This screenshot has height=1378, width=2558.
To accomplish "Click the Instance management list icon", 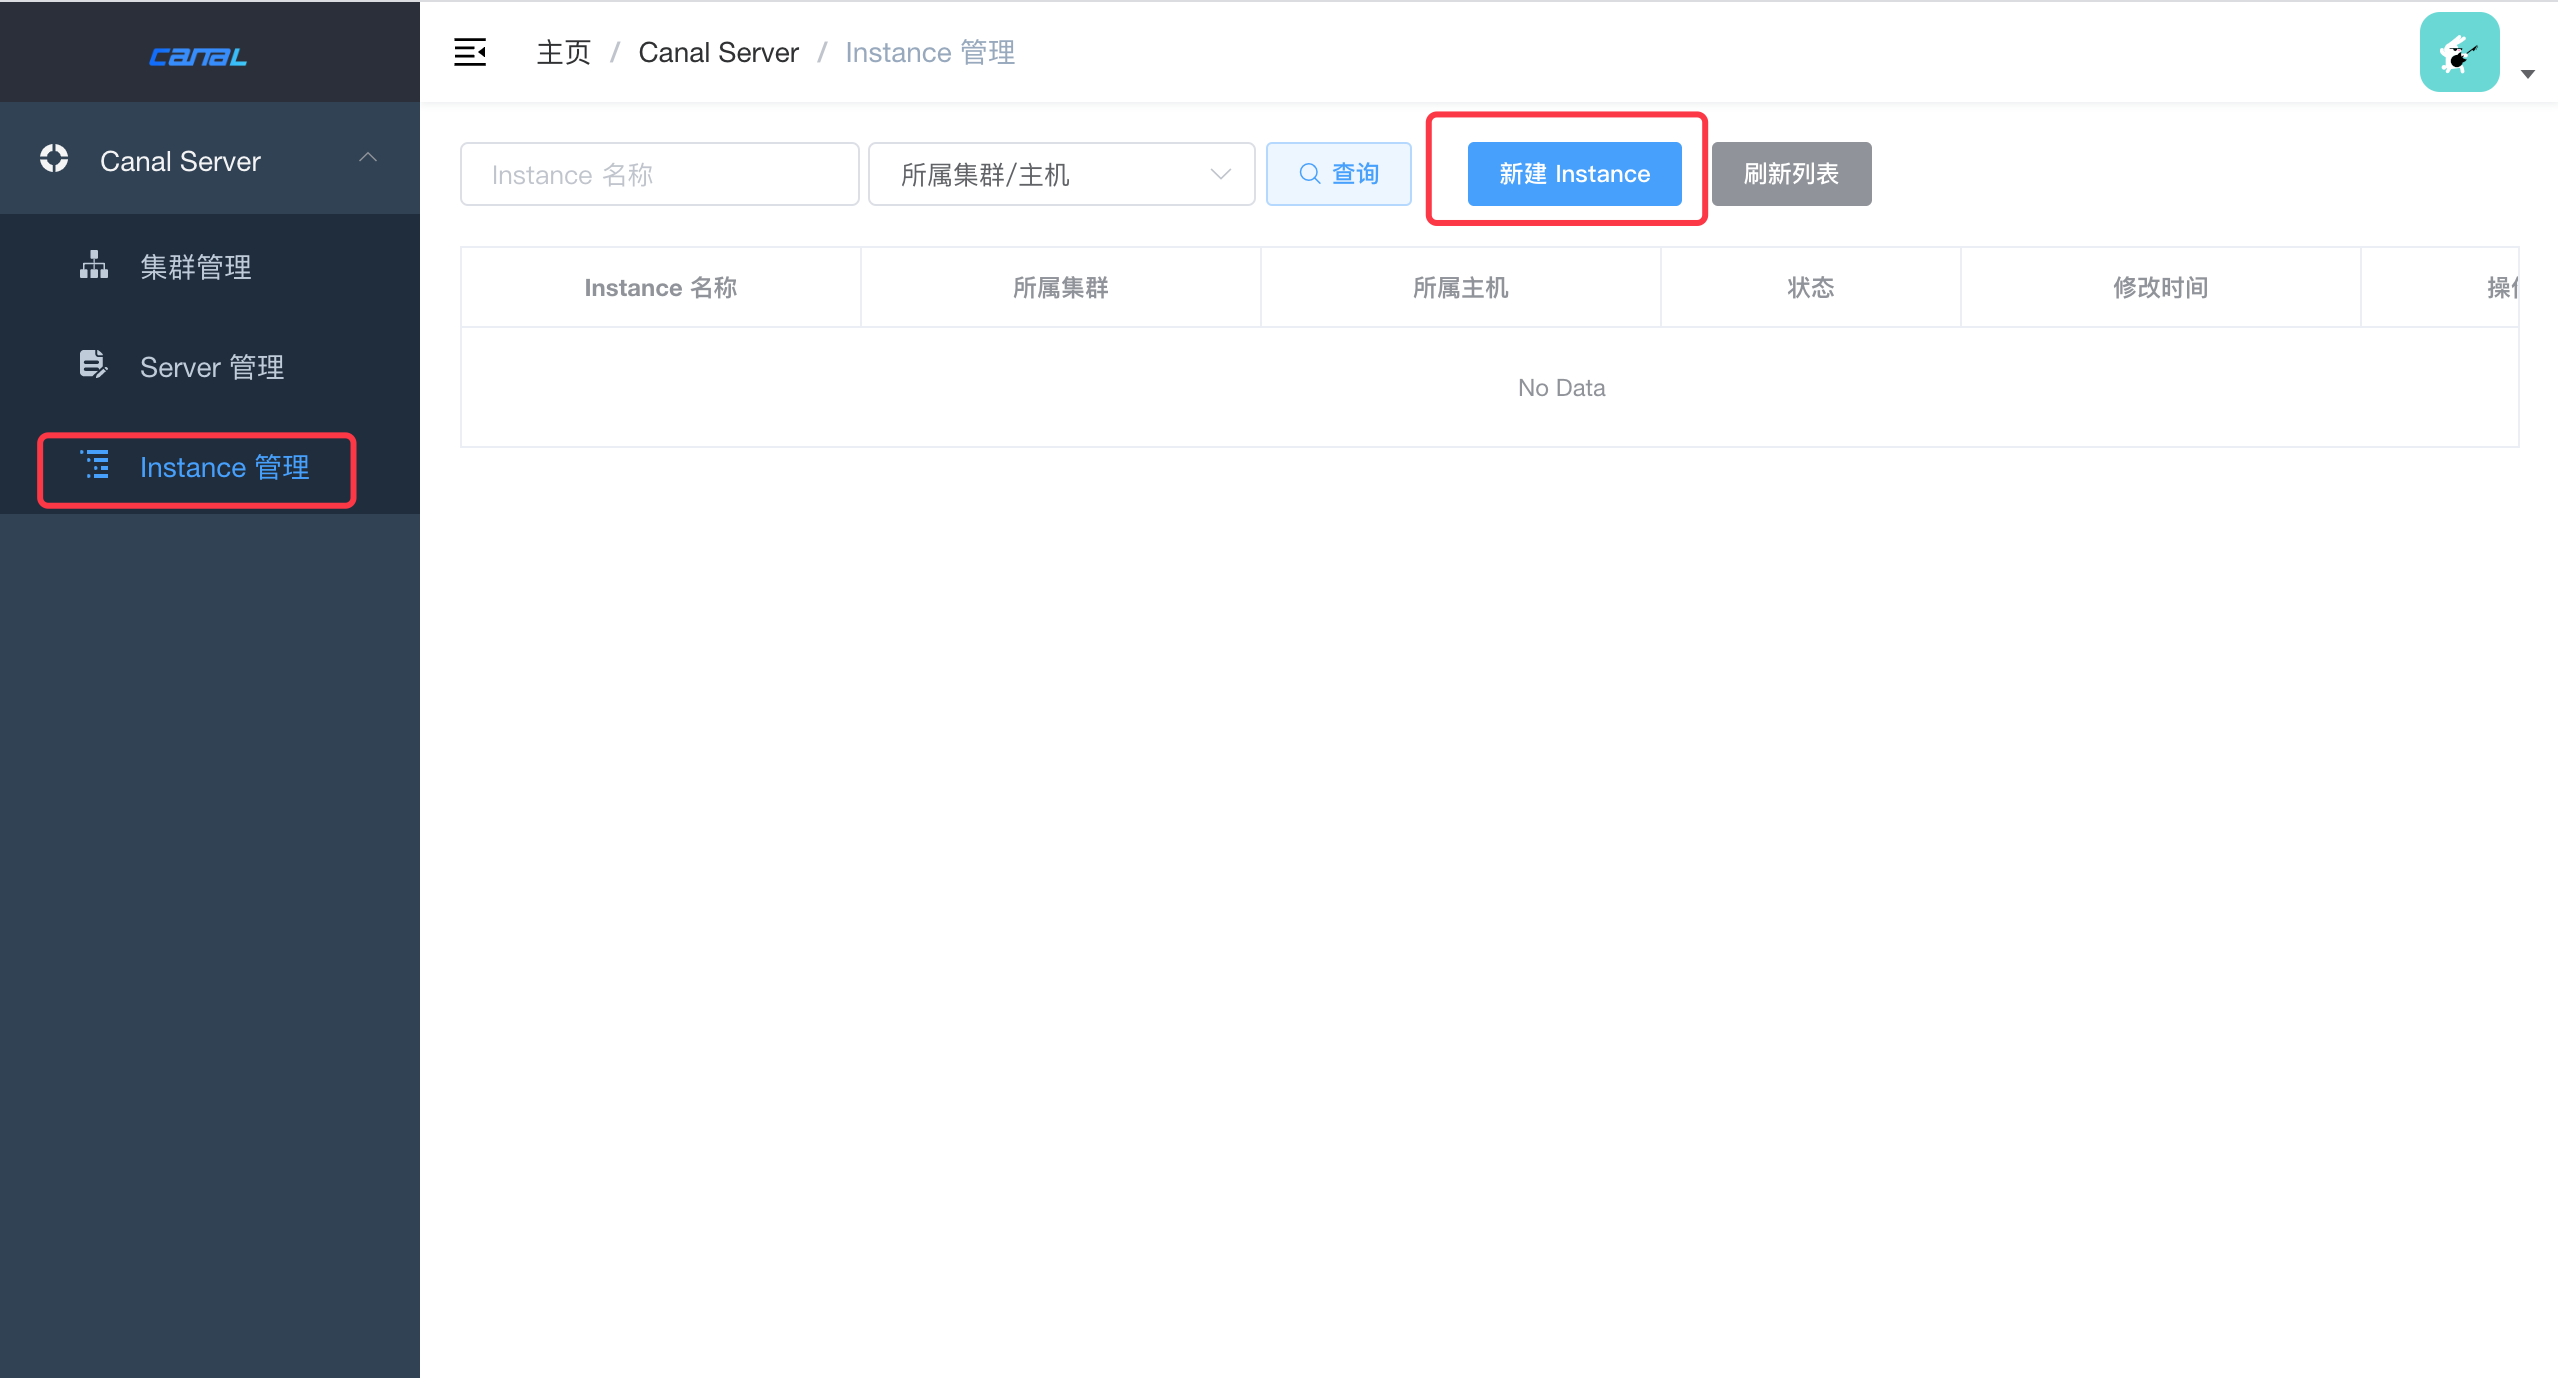I will click(95, 465).
